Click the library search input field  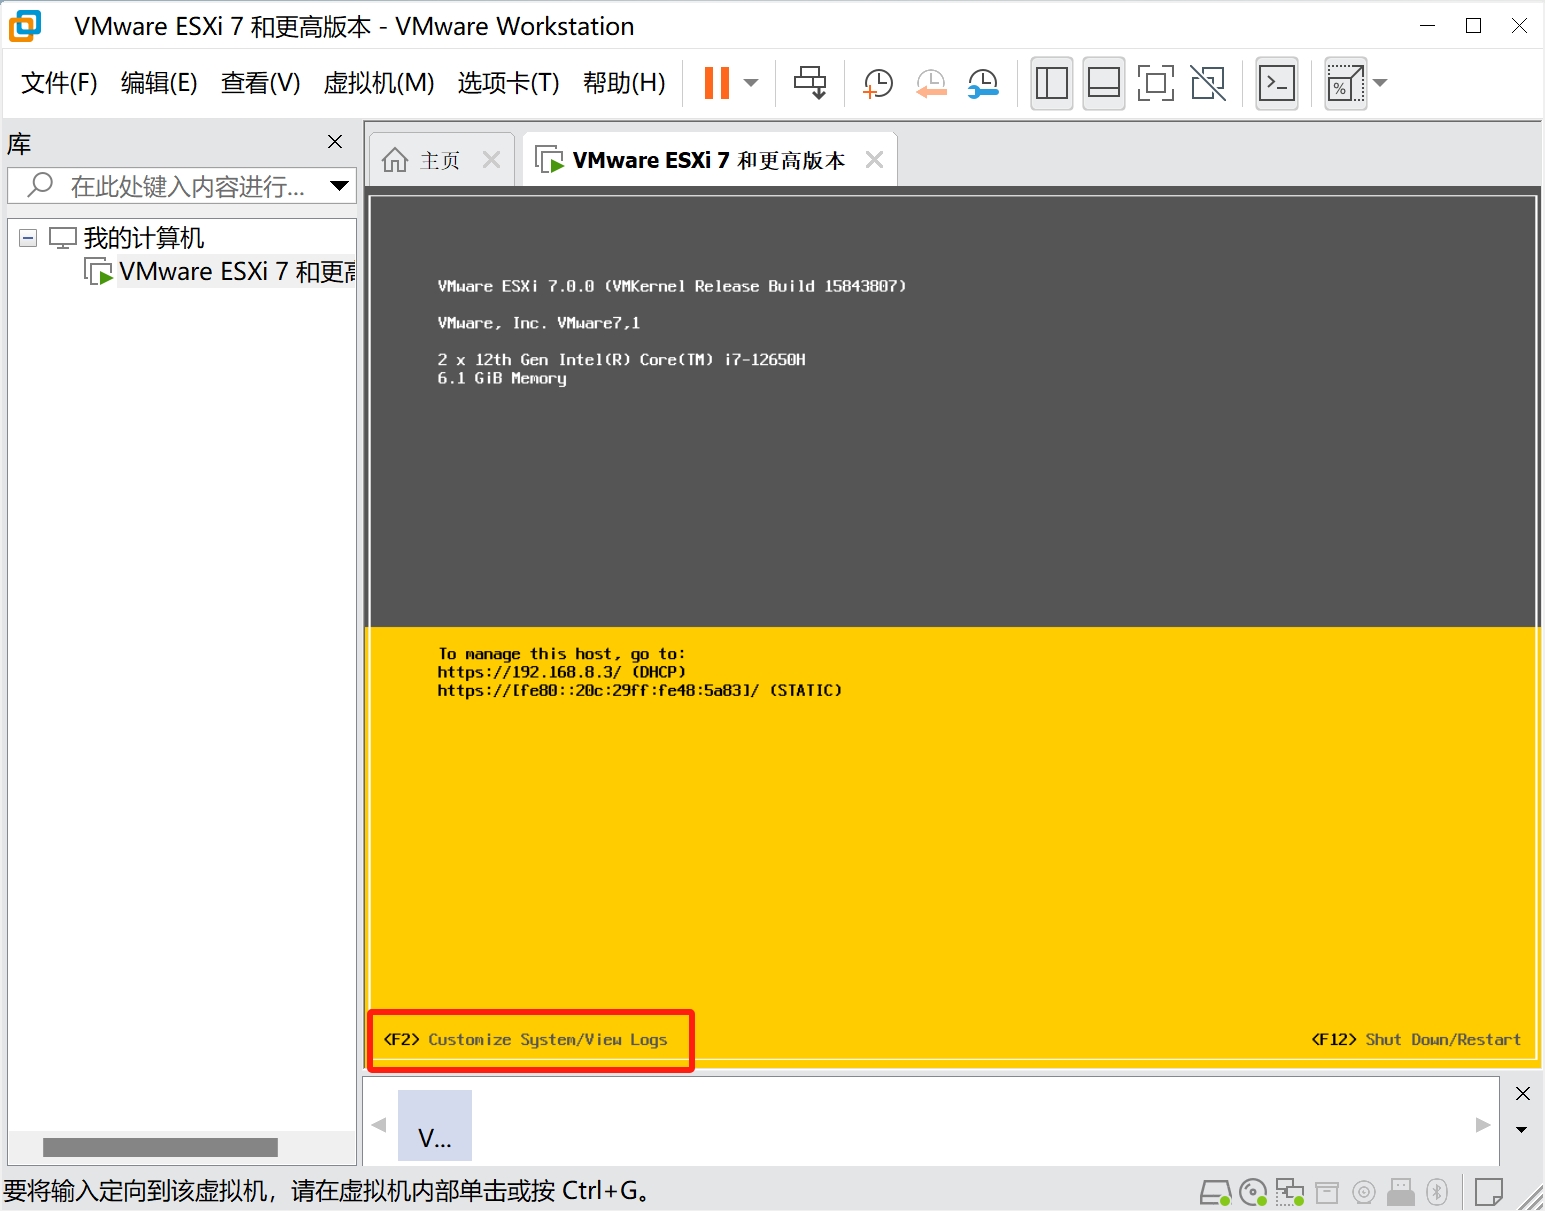click(x=186, y=185)
